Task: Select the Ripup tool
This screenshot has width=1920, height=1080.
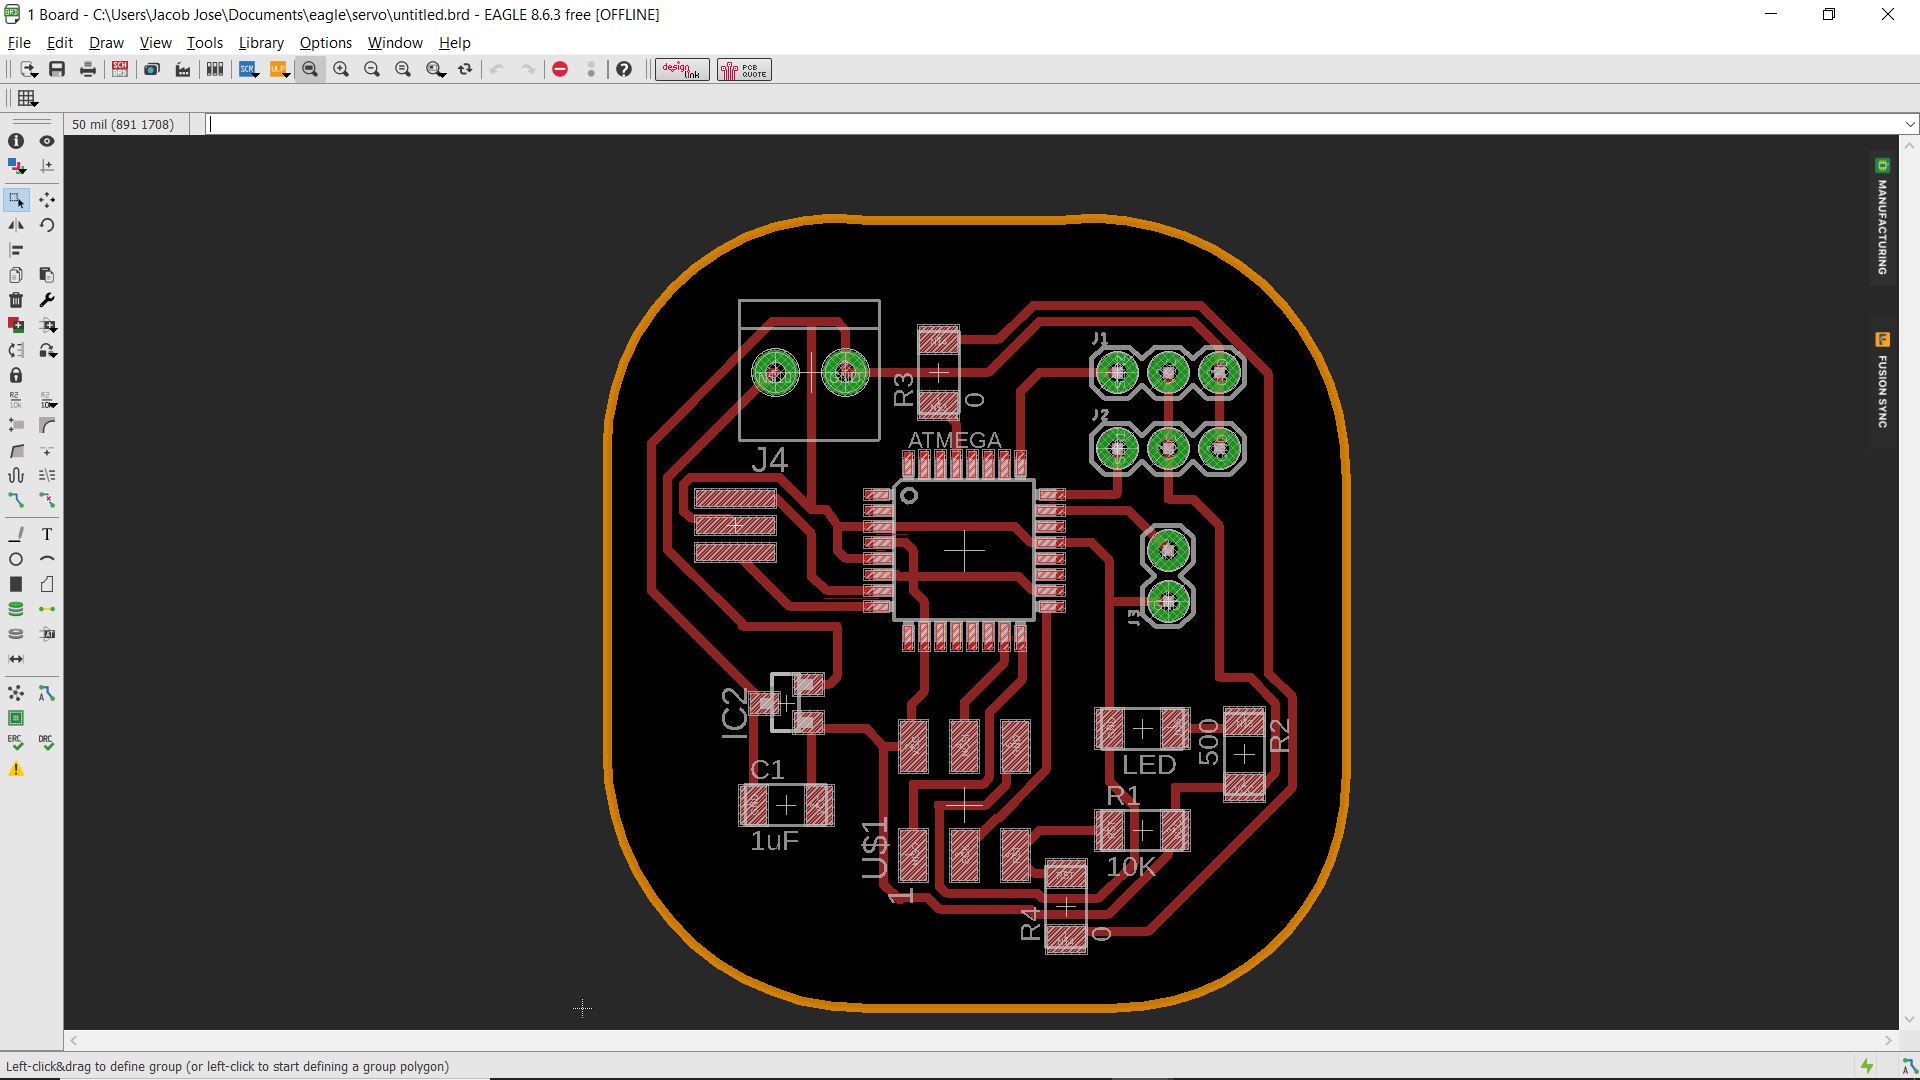Action: [x=47, y=500]
